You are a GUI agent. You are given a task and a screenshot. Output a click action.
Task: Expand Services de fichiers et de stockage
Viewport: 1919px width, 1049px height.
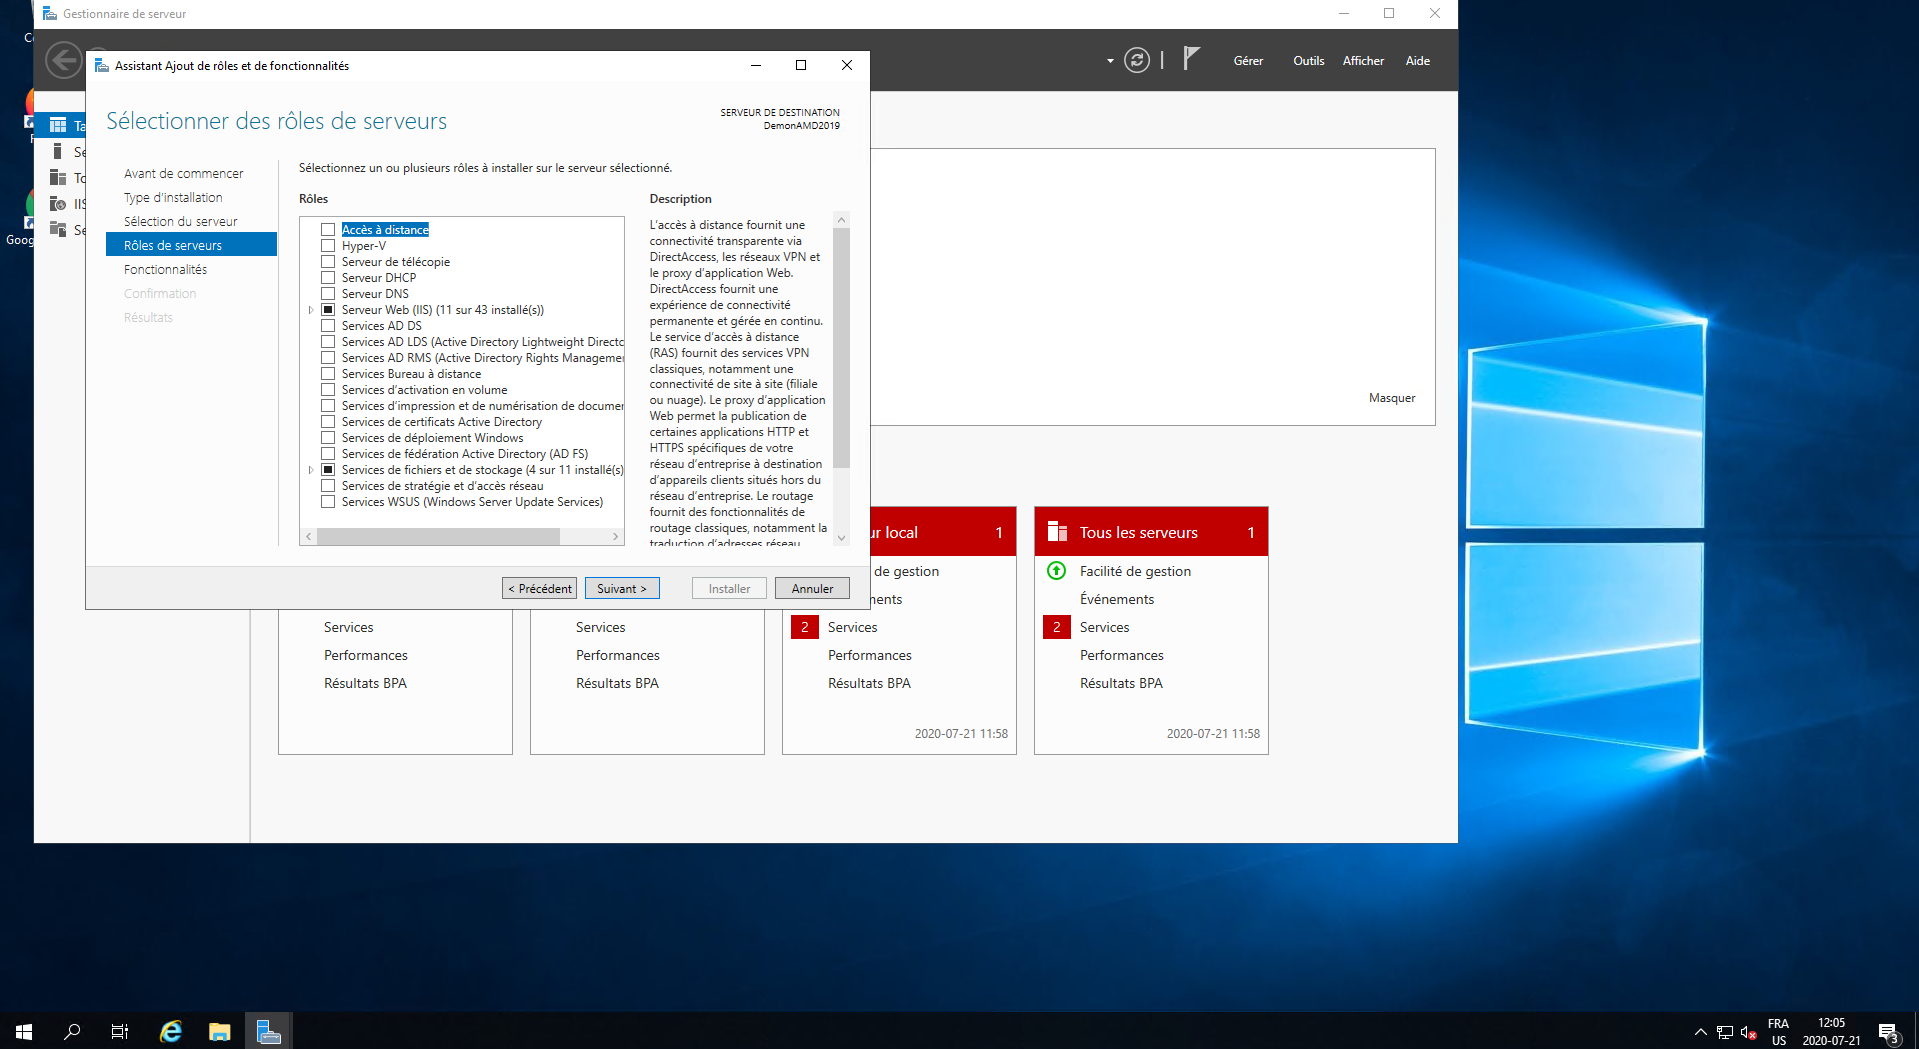coord(311,470)
